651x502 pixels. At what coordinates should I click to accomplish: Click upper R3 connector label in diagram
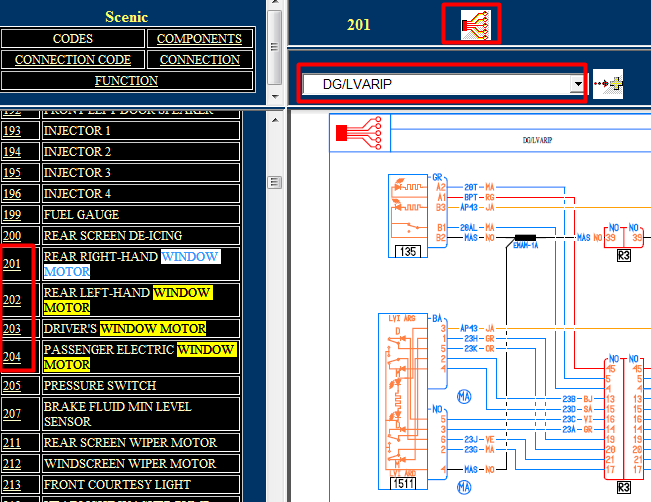[x=624, y=255]
